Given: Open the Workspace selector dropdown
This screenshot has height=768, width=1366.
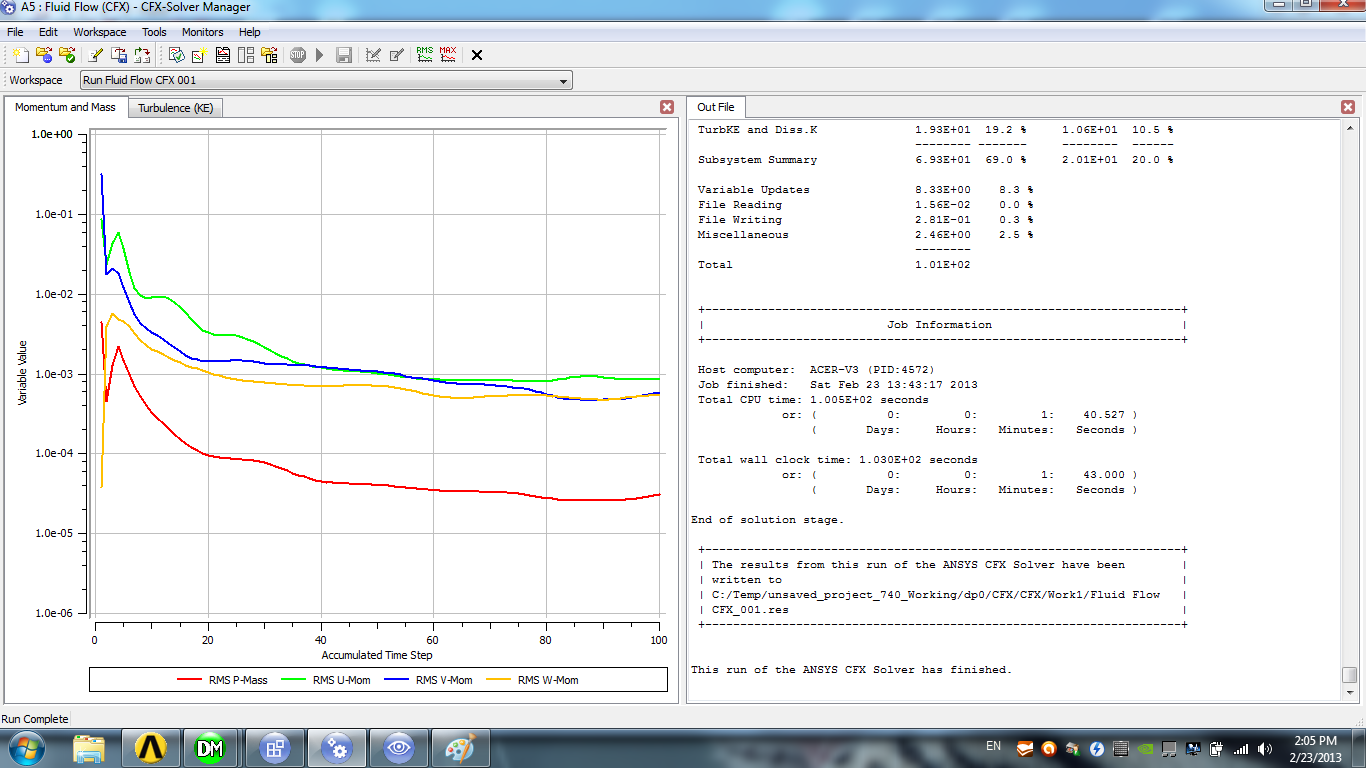Looking at the screenshot, I should click(326, 80).
